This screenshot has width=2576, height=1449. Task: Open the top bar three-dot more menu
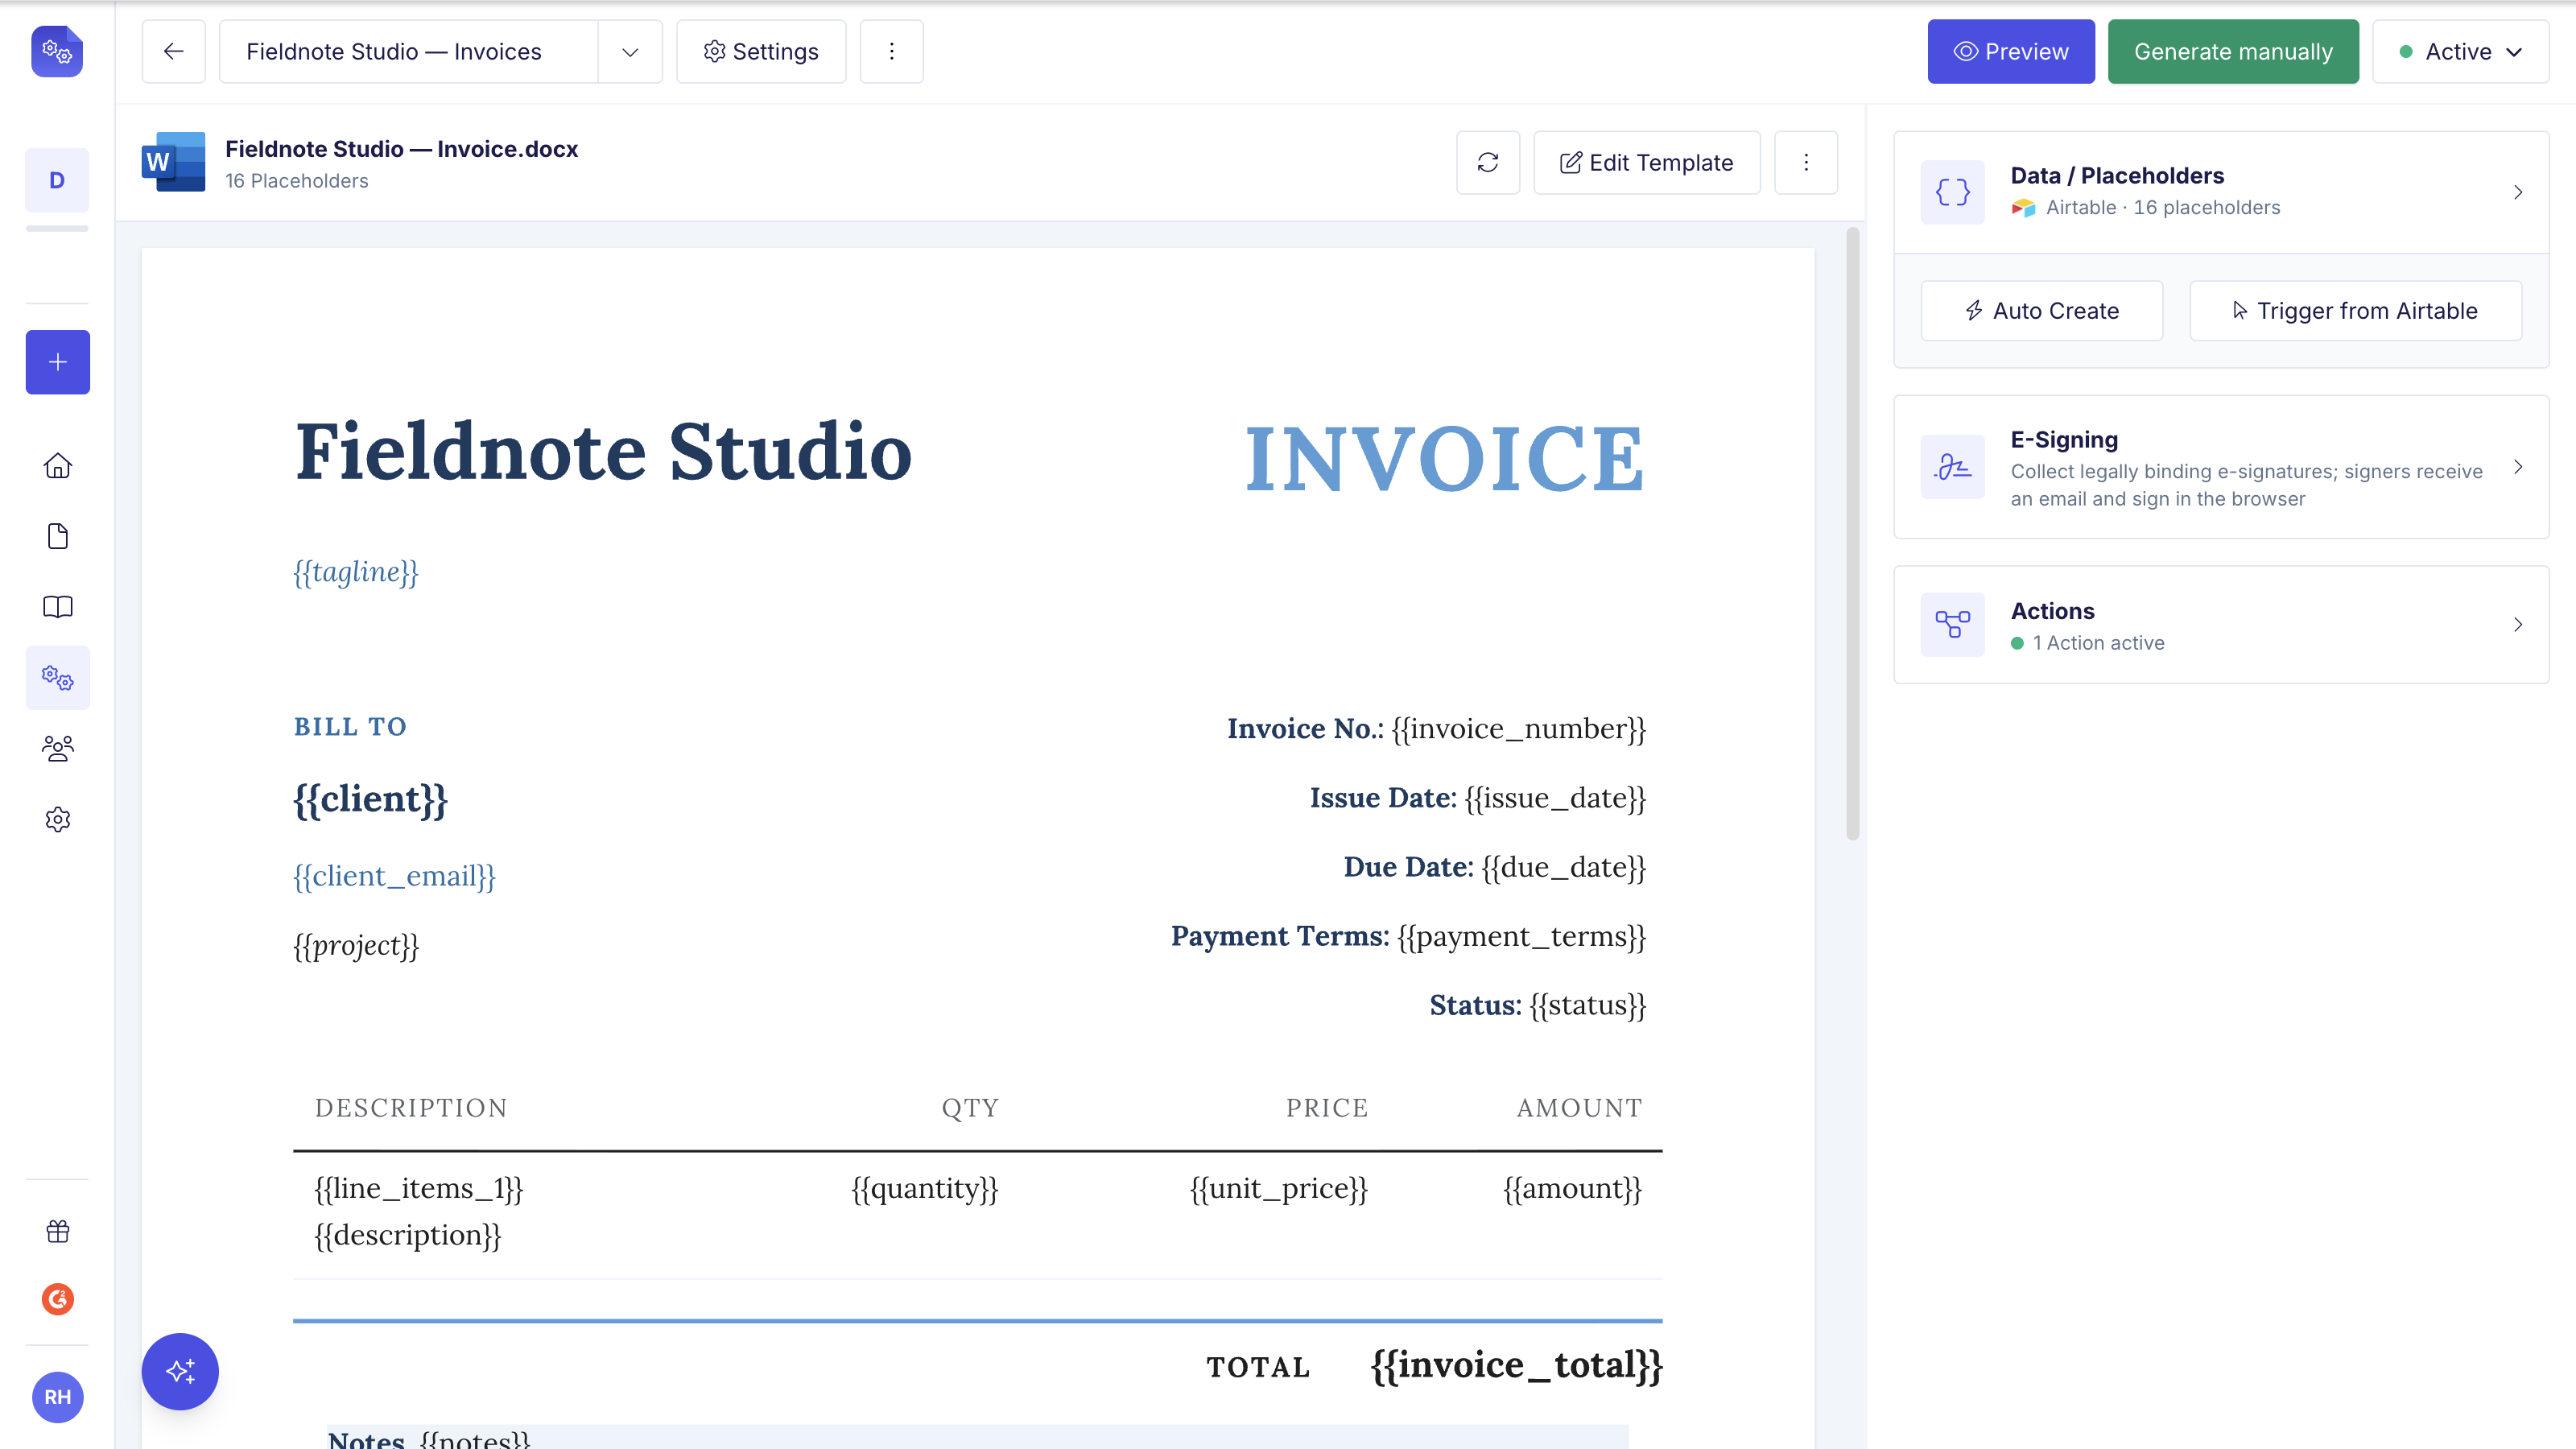tap(891, 51)
